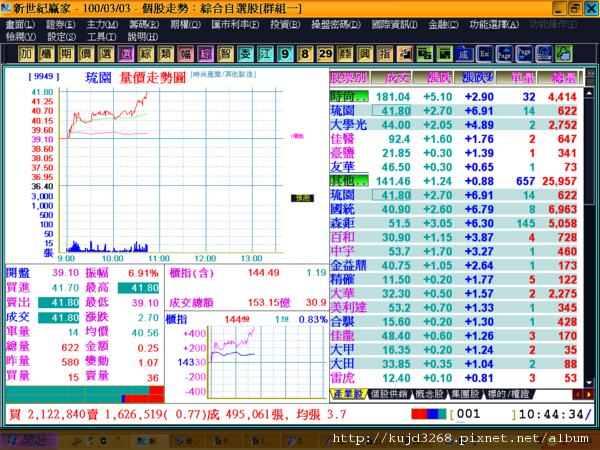The width and height of the screenshot is (600, 450).
Task: Select the 國統 stock row
Action: (456, 209)
